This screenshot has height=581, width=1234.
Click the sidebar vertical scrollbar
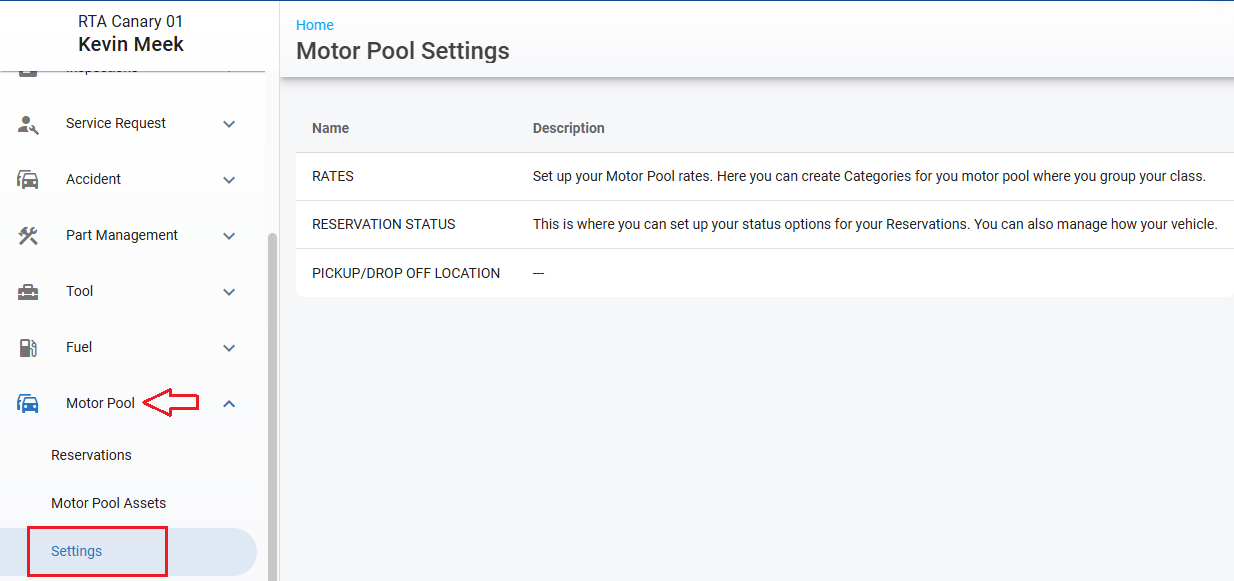(x=272, y=400)
